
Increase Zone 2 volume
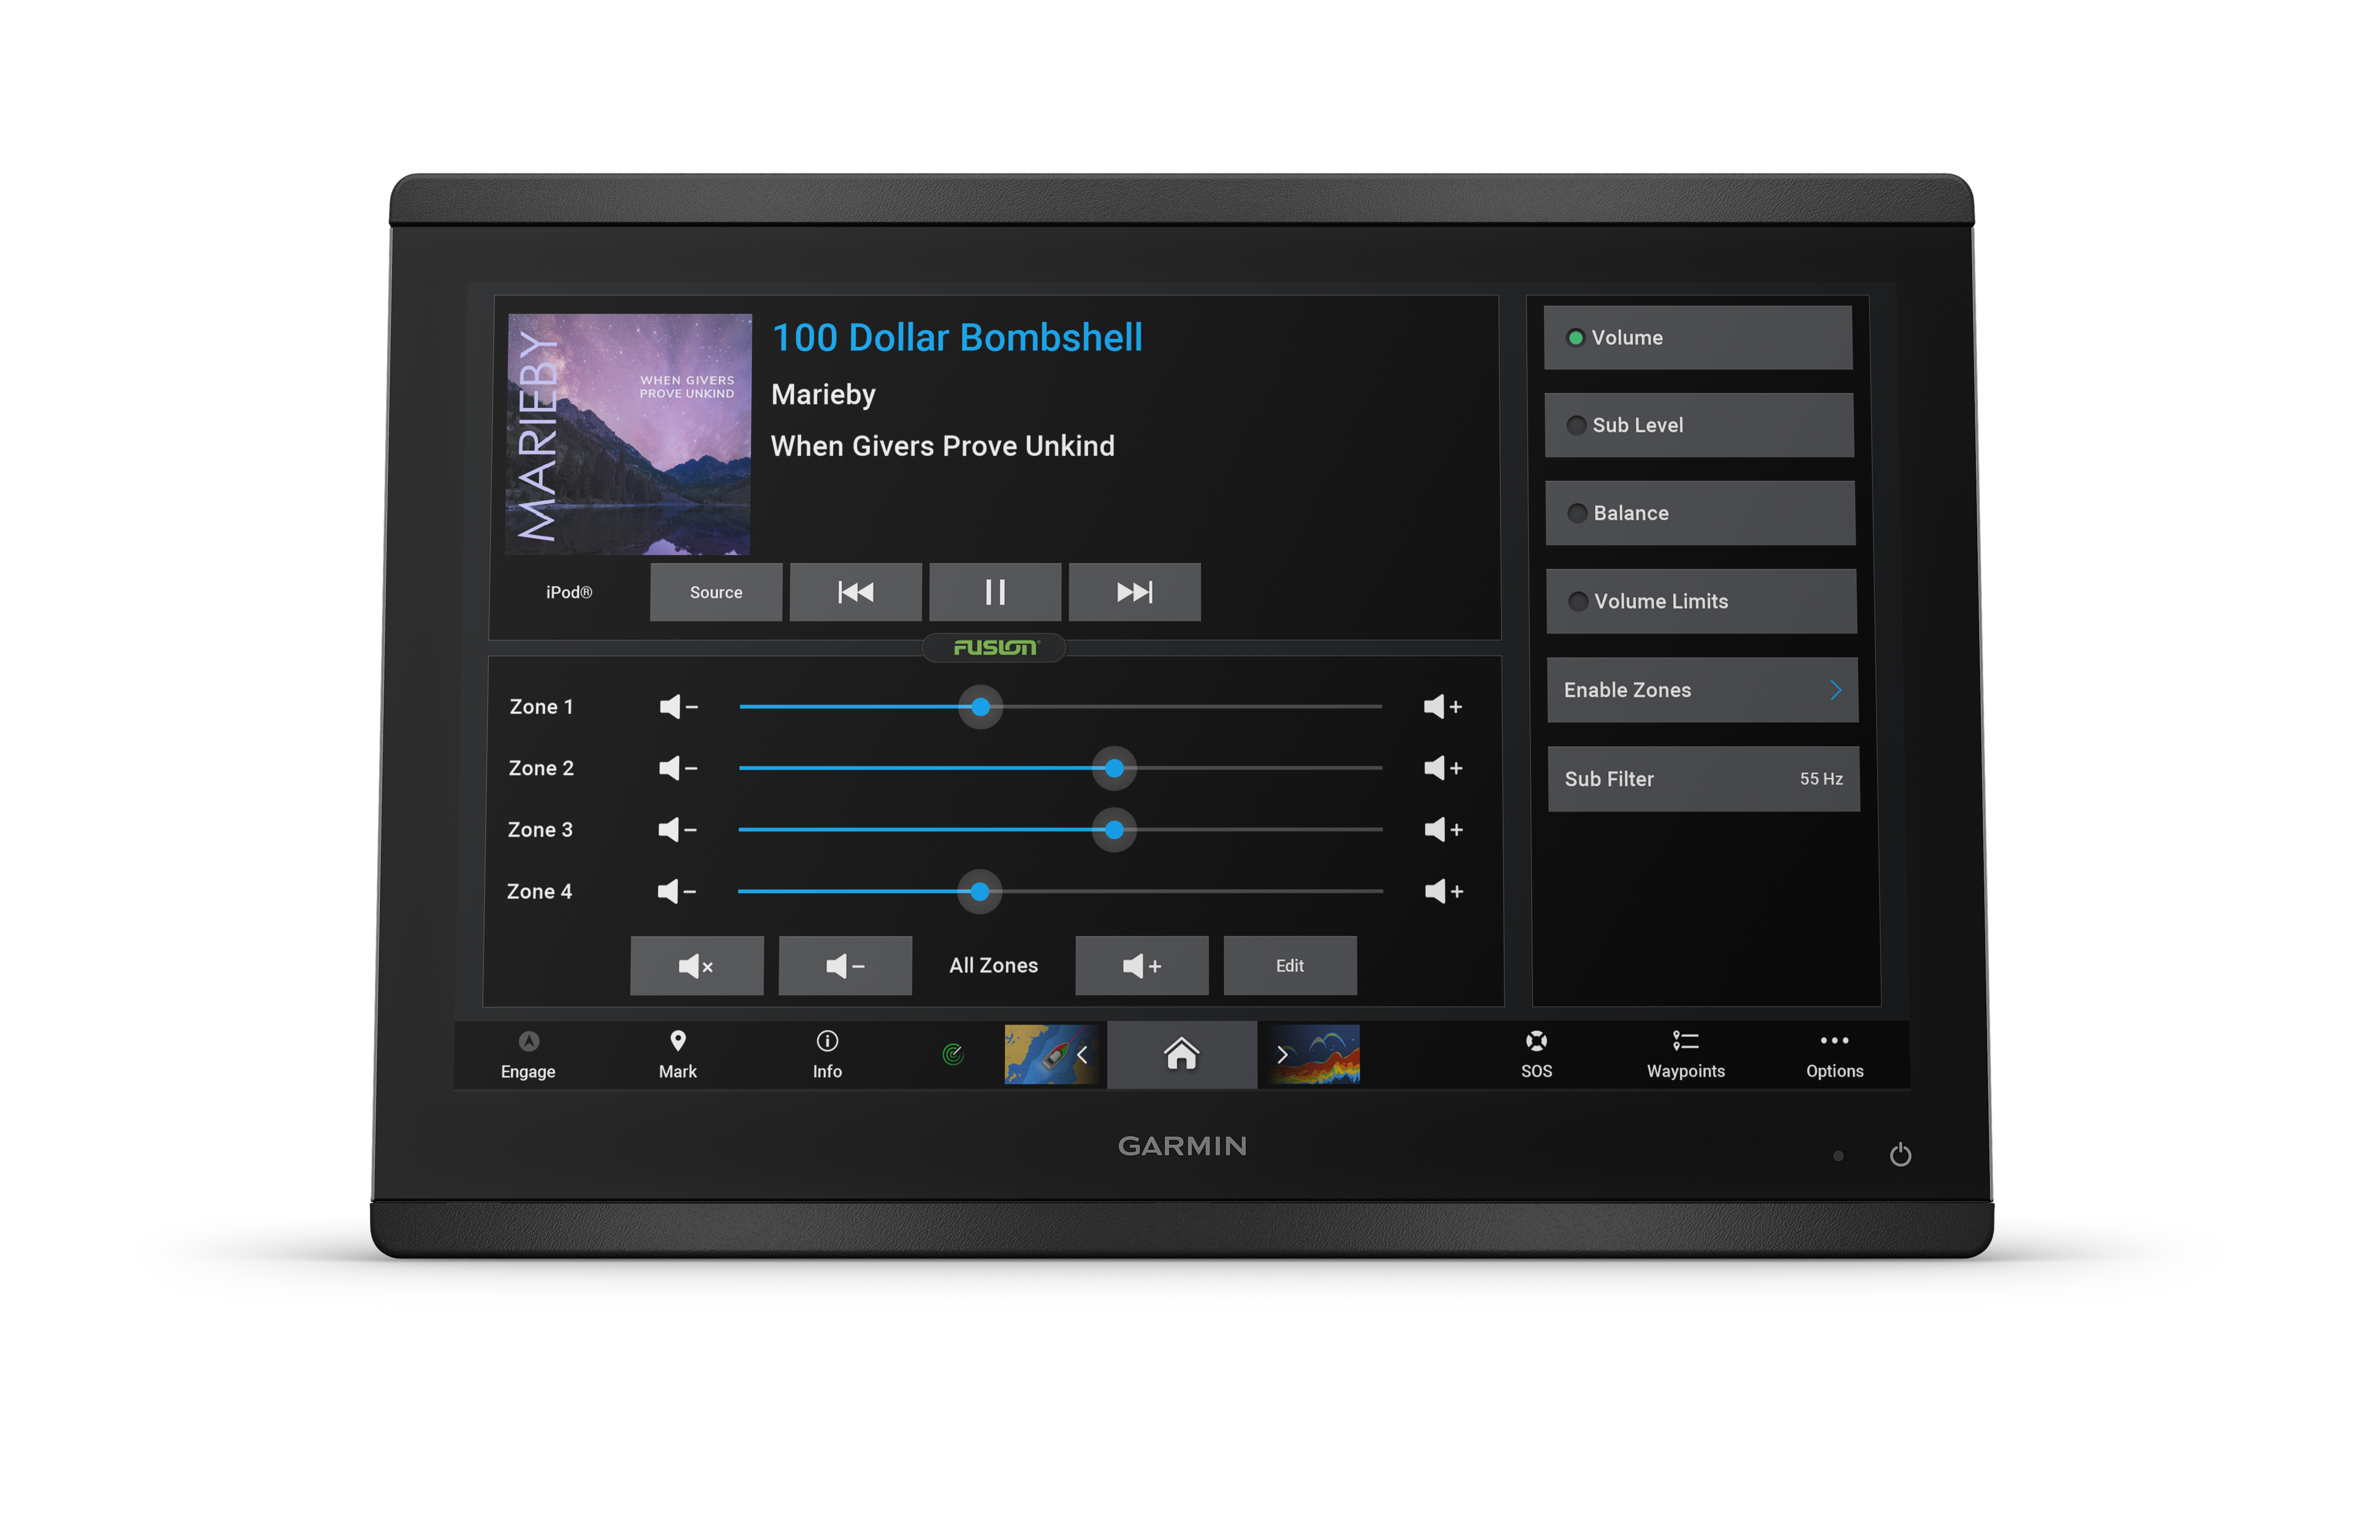coord(1443,768)
